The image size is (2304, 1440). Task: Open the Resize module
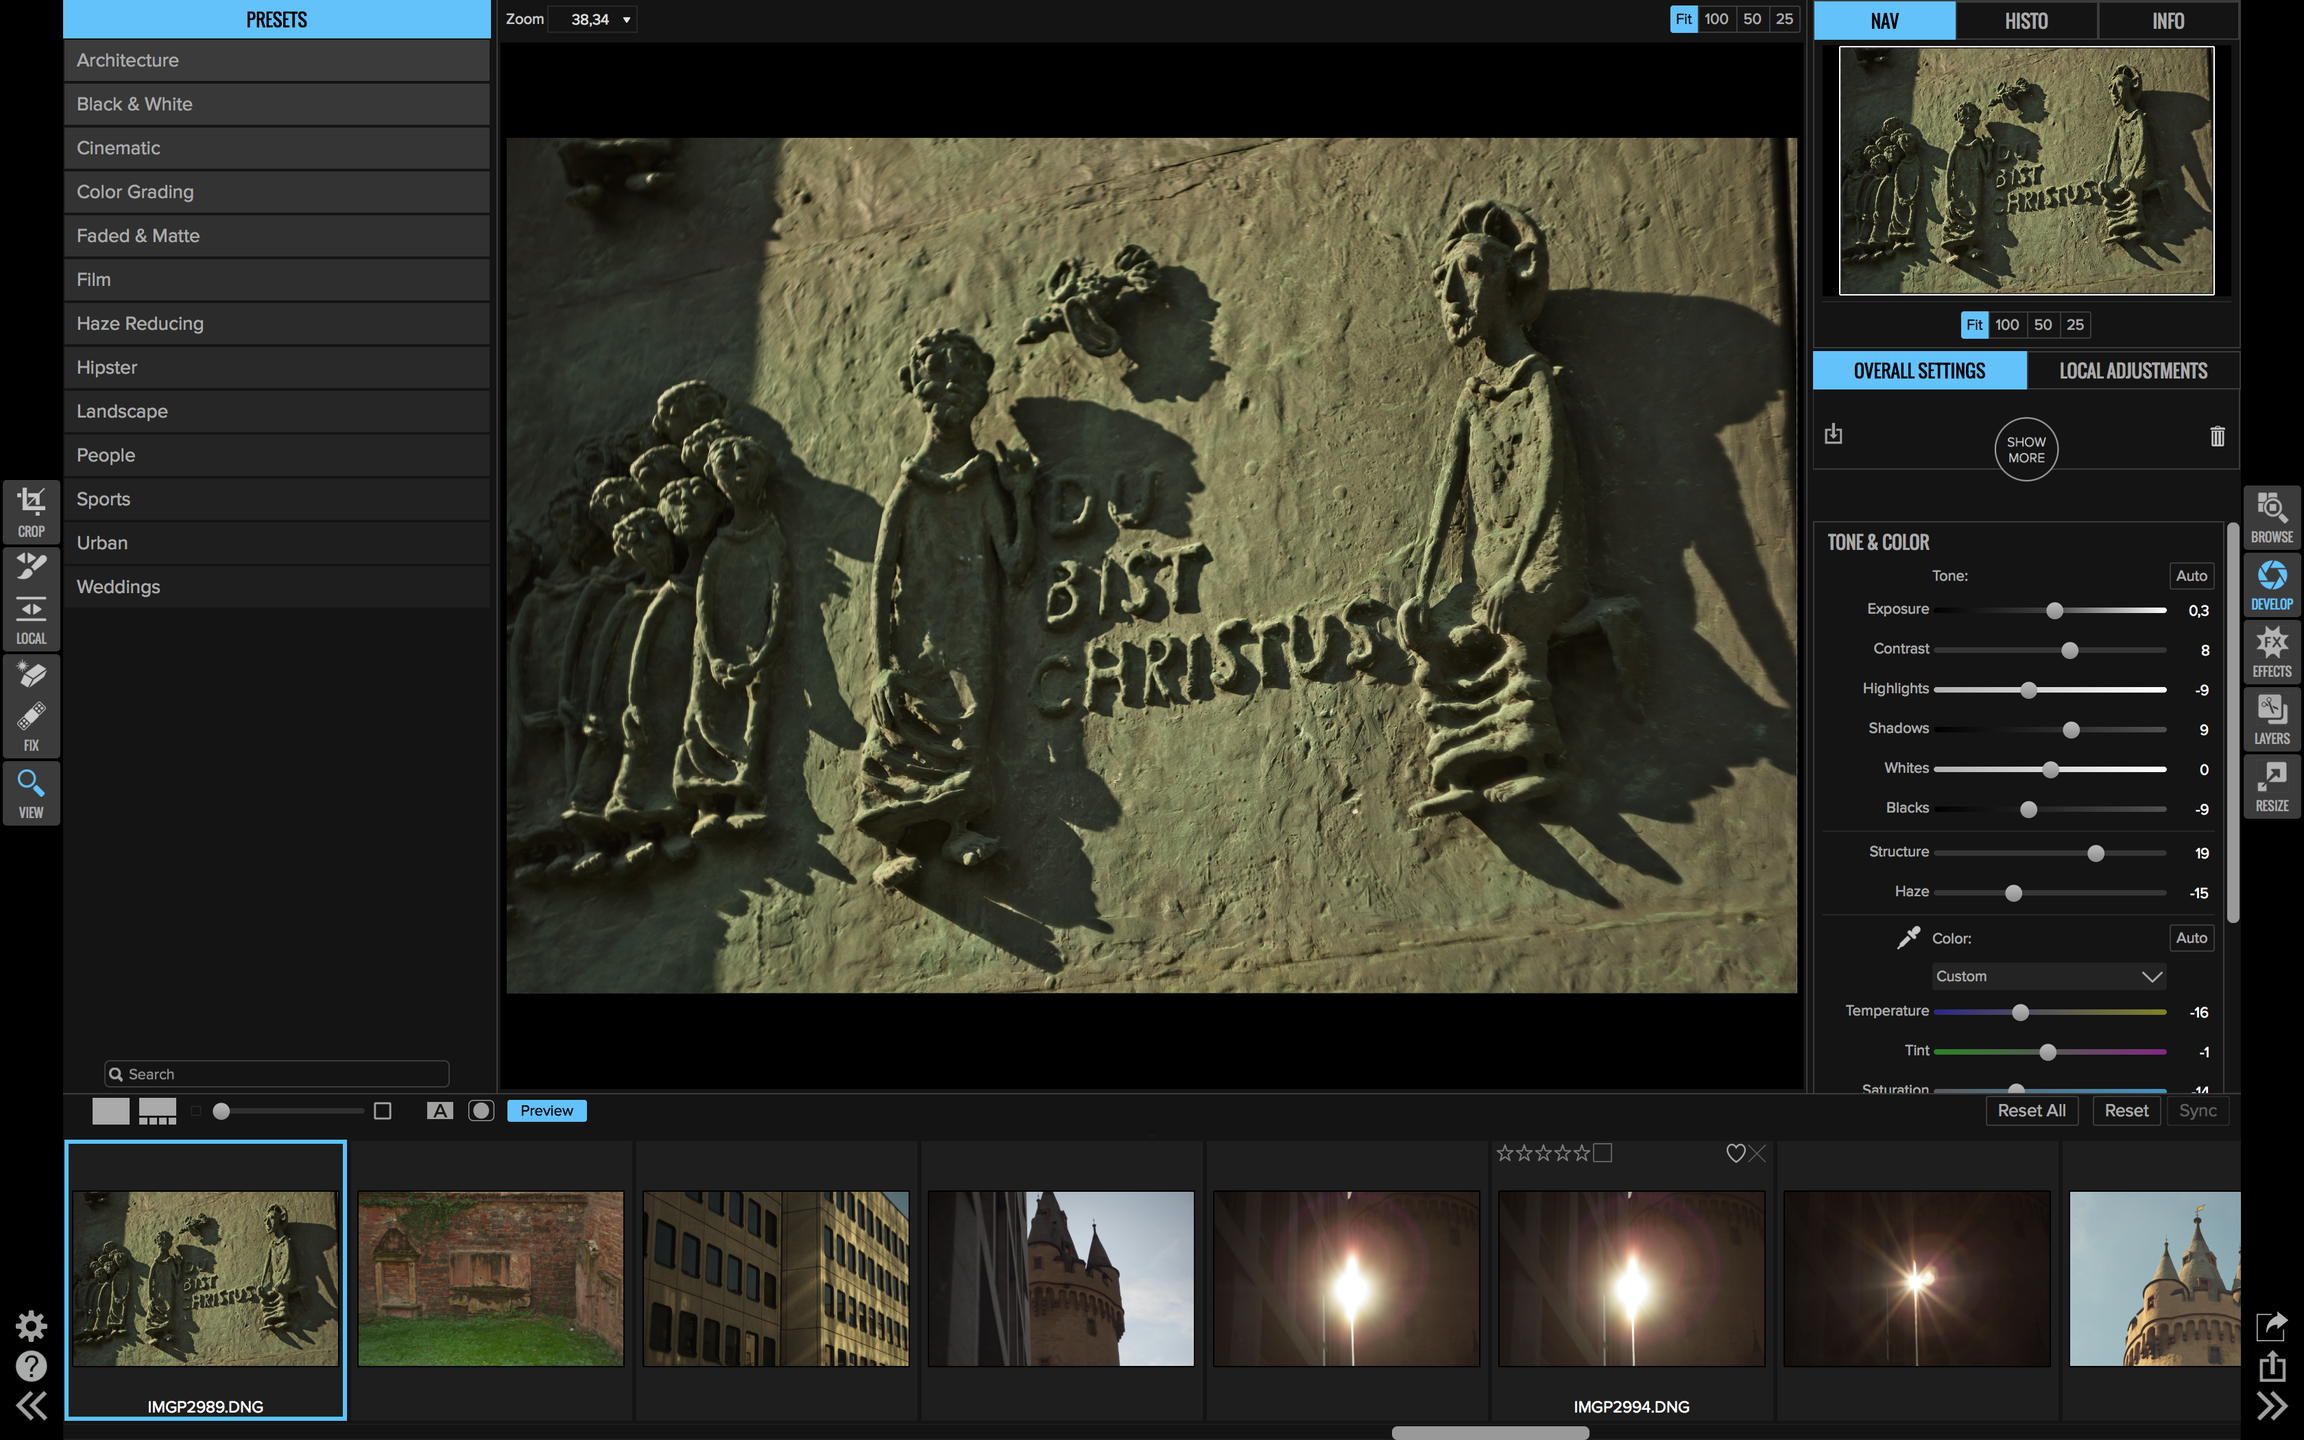click(2271, 785)
